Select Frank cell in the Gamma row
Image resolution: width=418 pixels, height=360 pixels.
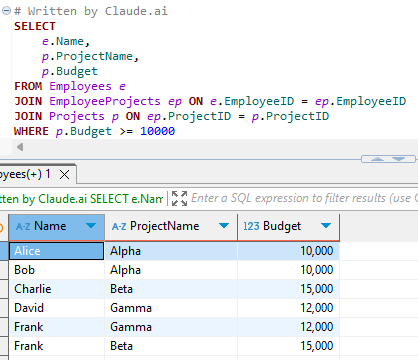point(57,327)
